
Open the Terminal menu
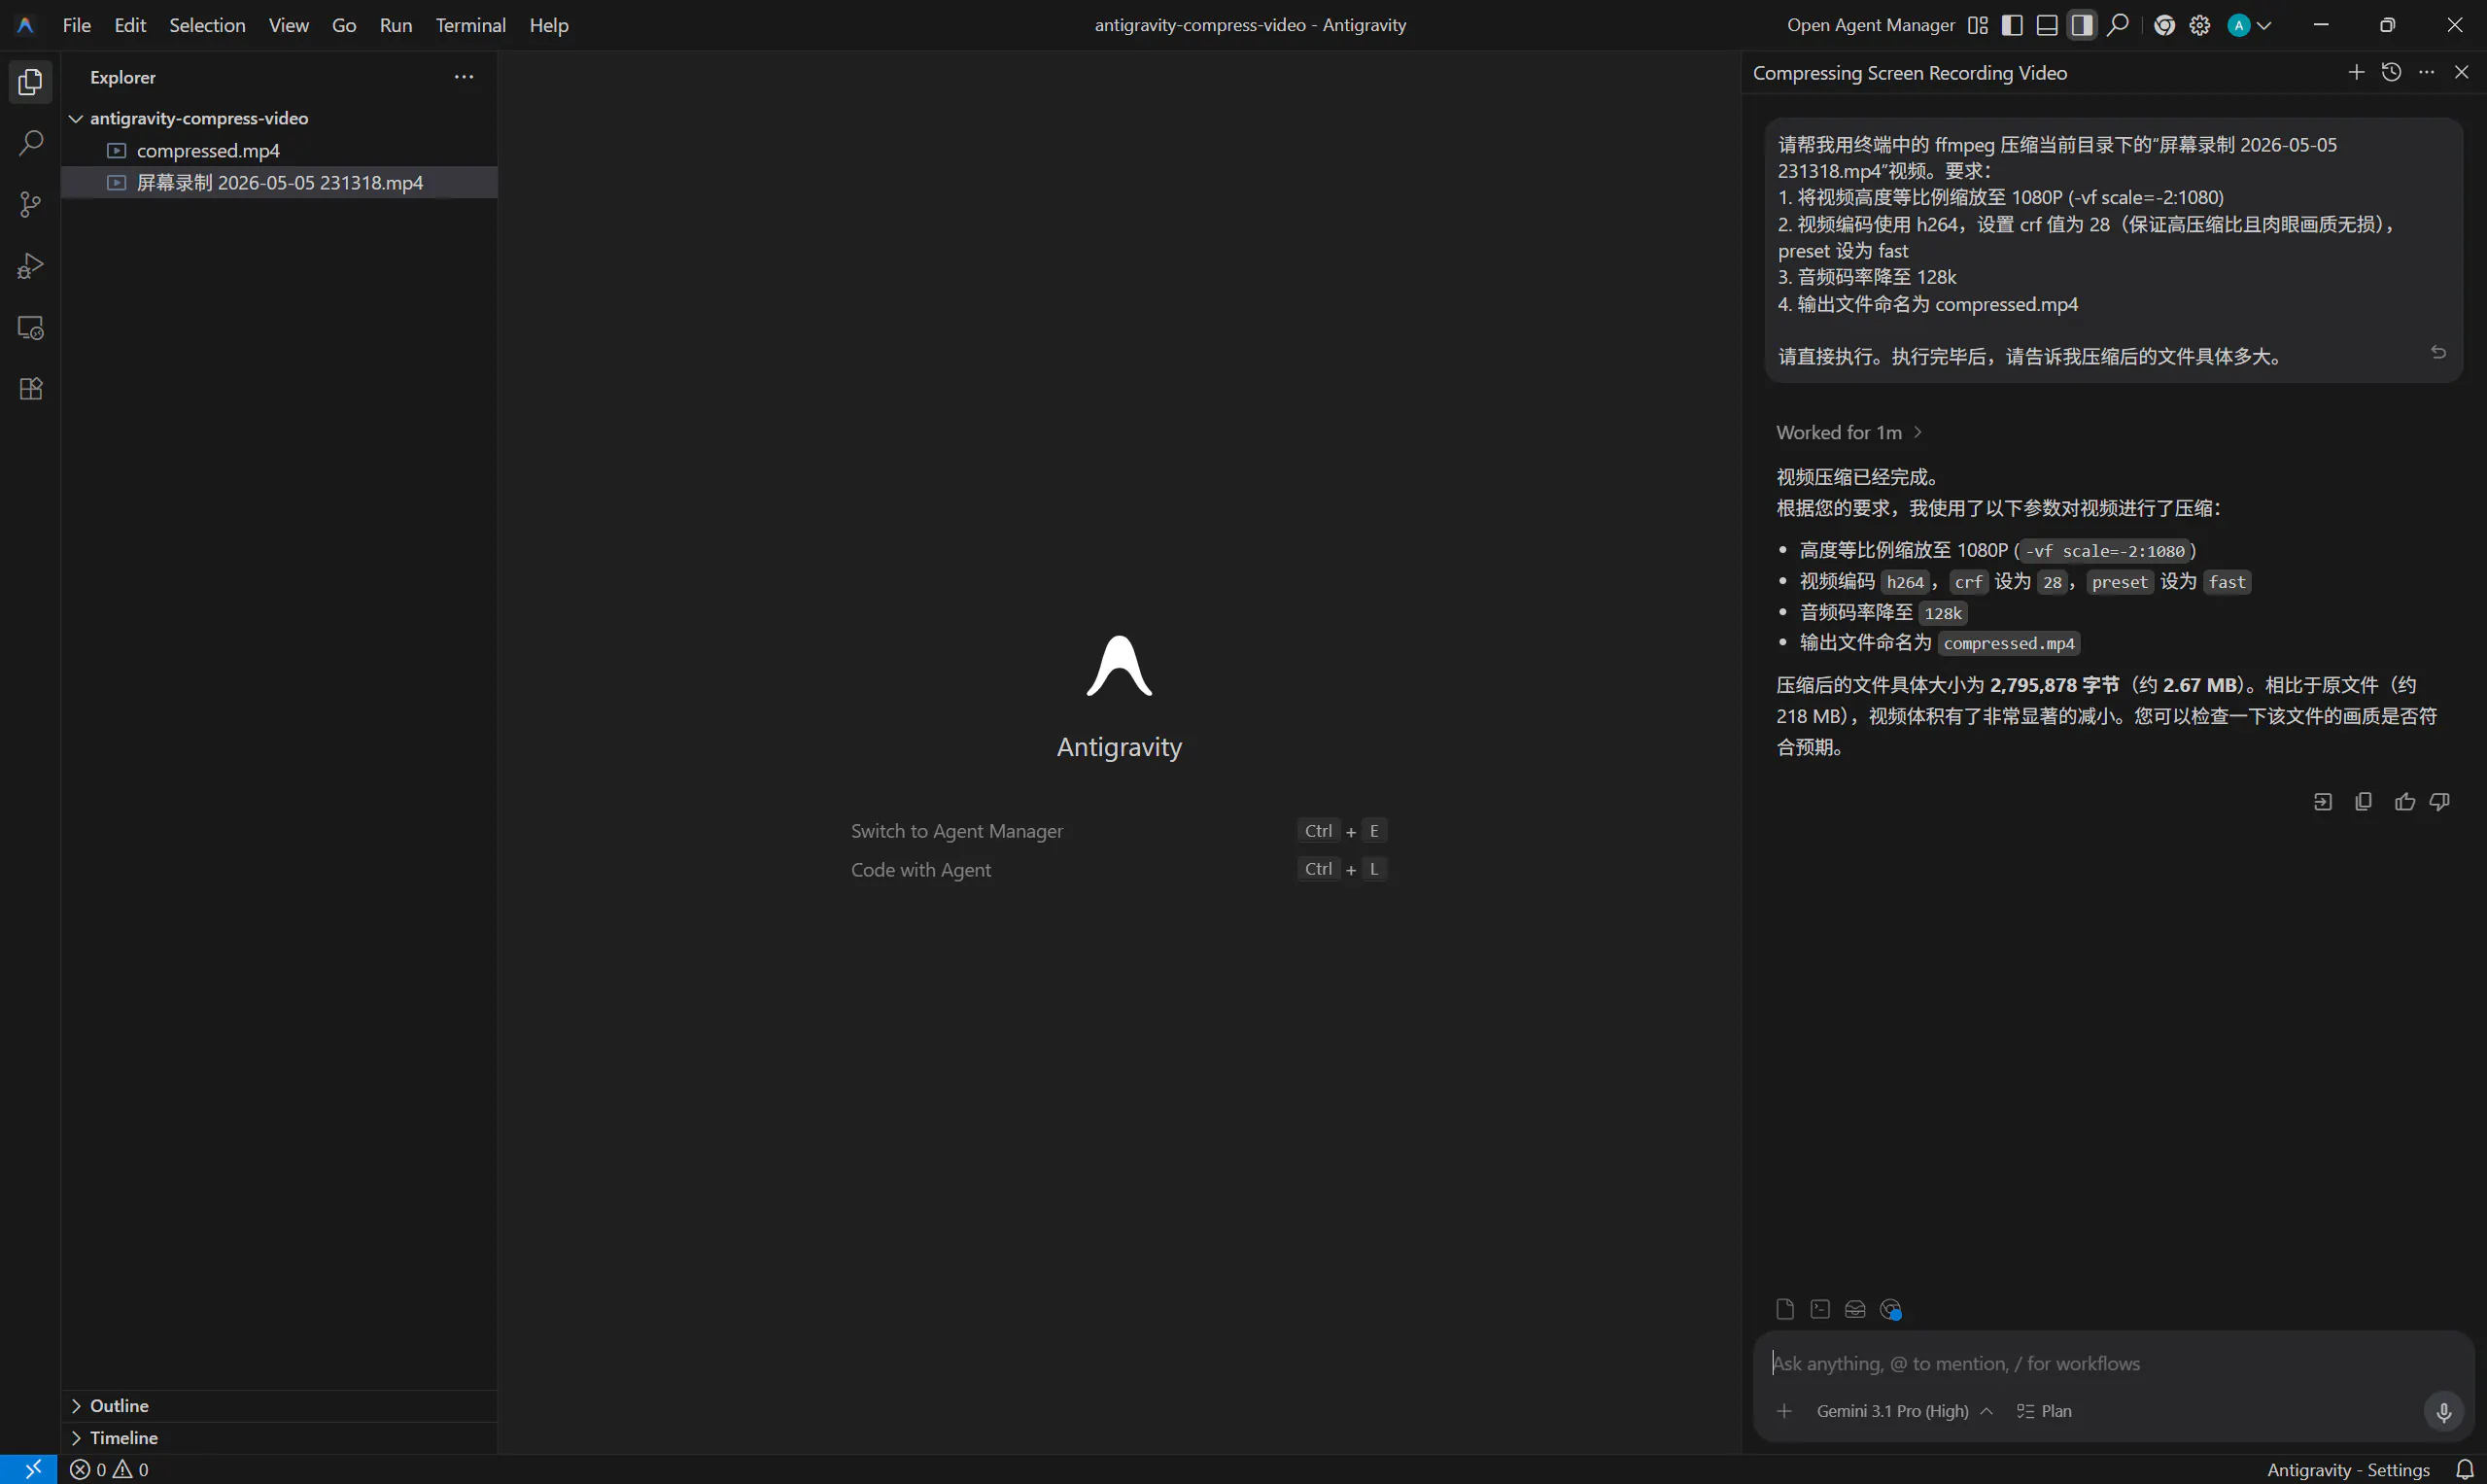pyautogui.click(x=470, y=25)
